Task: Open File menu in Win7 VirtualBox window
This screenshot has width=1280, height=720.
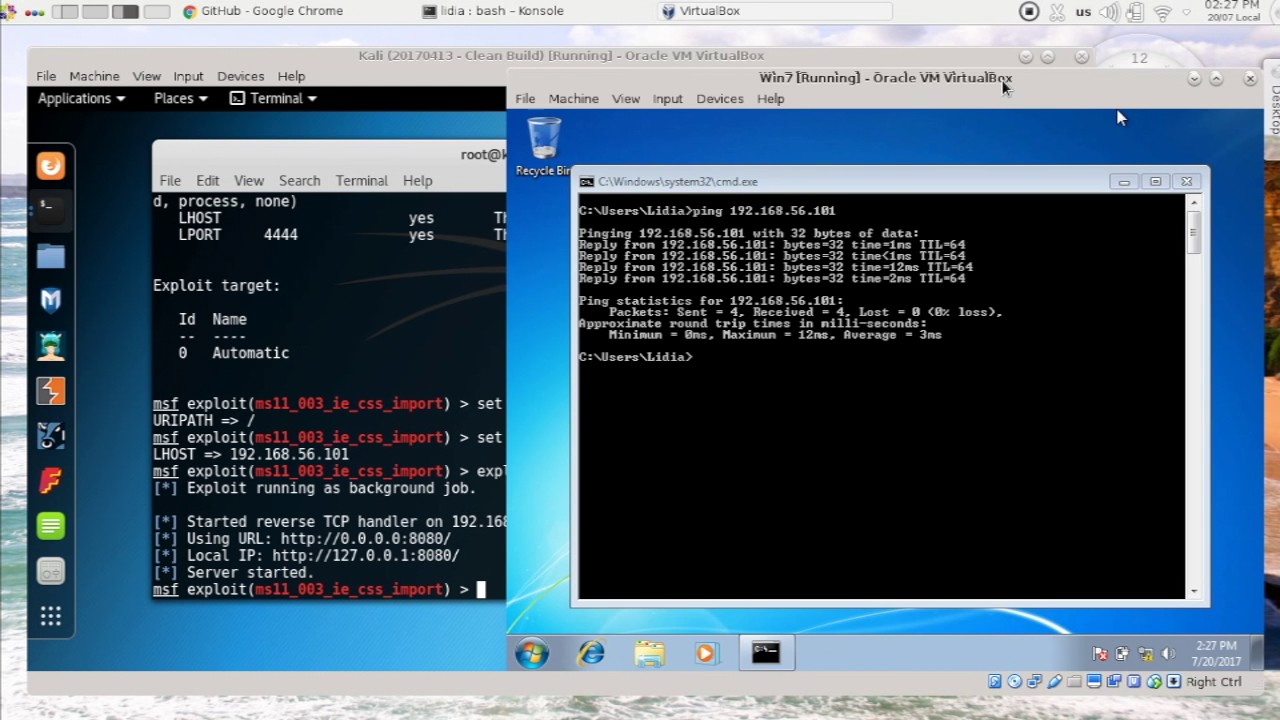Action: click(525, 98)
